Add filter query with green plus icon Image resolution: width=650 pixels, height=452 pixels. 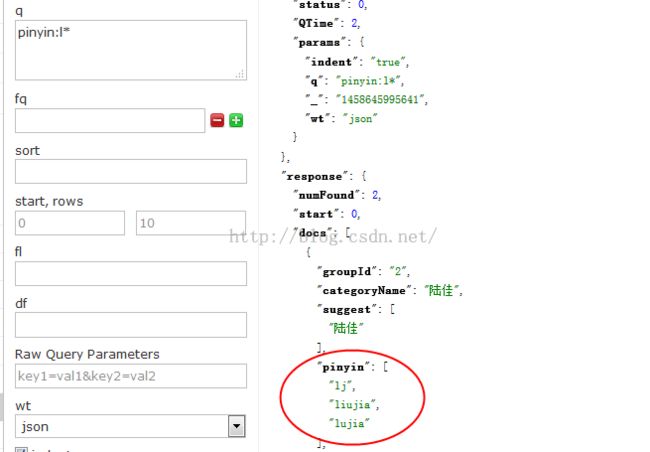tap(236, 120)
